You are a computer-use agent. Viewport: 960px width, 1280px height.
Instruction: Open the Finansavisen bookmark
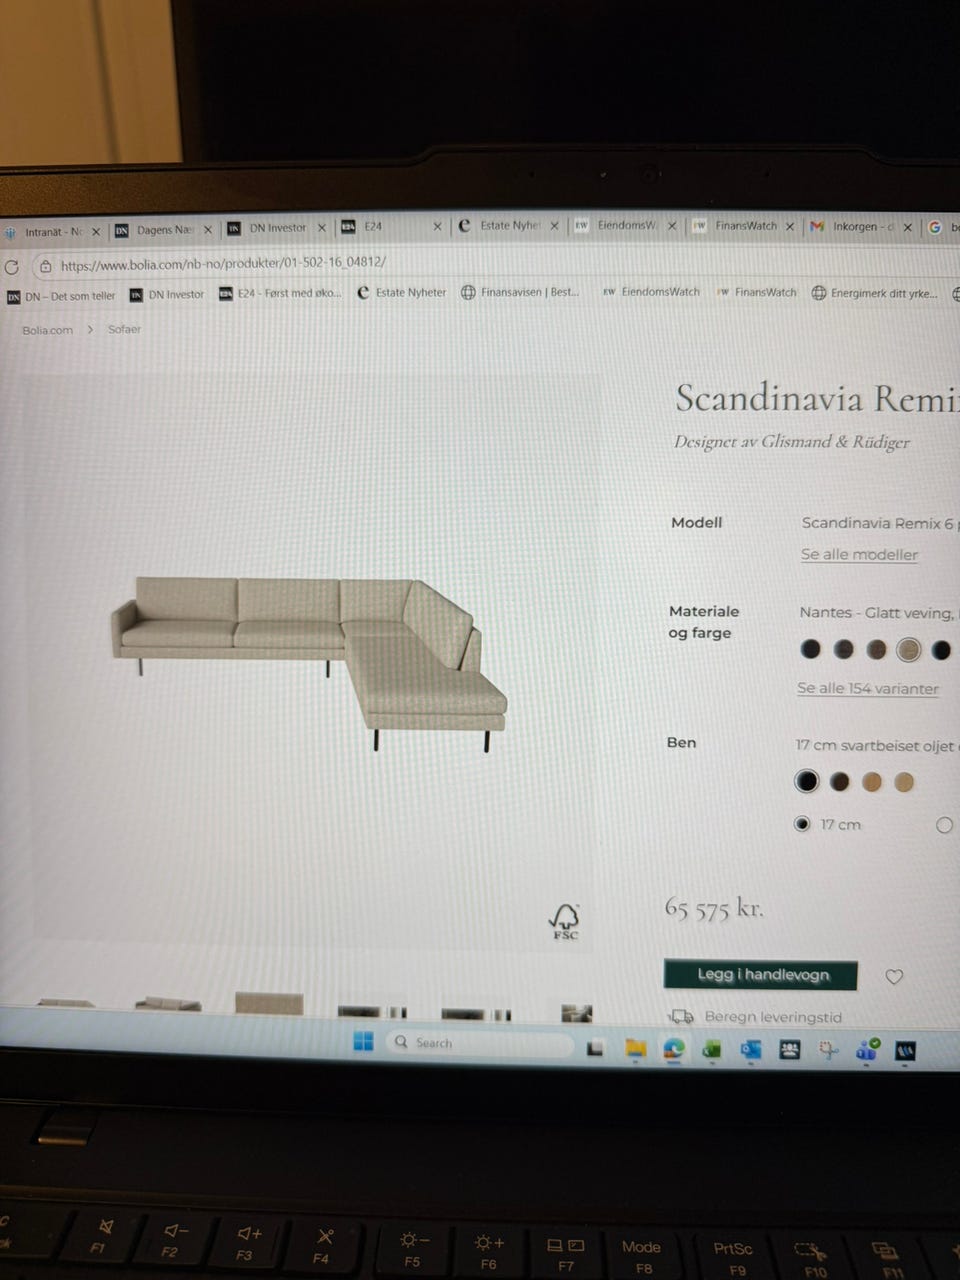pos(520,293)
